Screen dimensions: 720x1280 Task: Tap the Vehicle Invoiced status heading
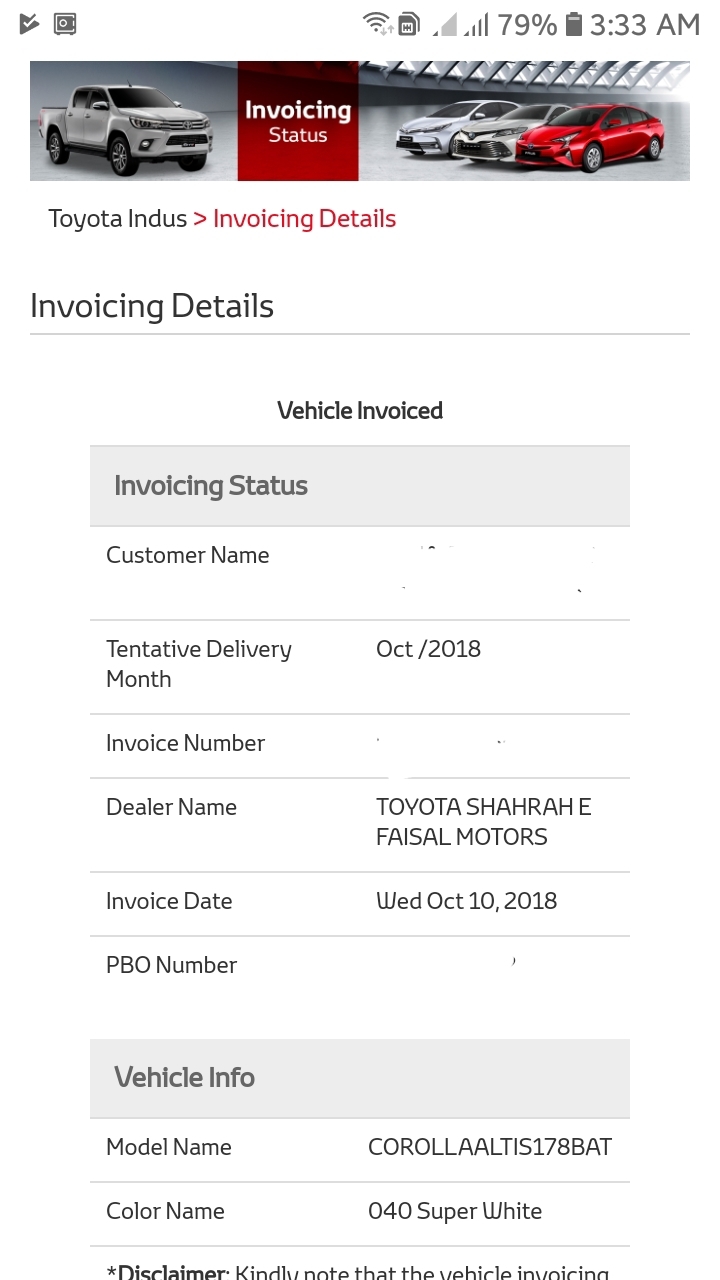360,411
